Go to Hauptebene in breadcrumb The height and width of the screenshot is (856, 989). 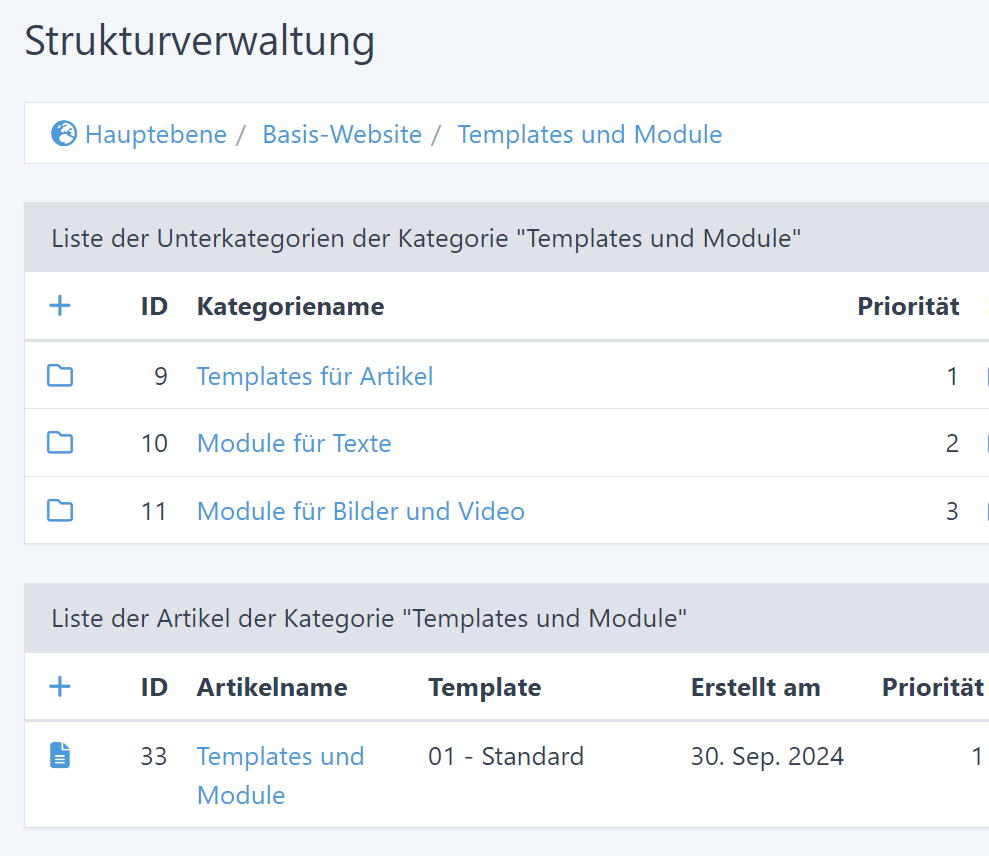coord(155,134)
